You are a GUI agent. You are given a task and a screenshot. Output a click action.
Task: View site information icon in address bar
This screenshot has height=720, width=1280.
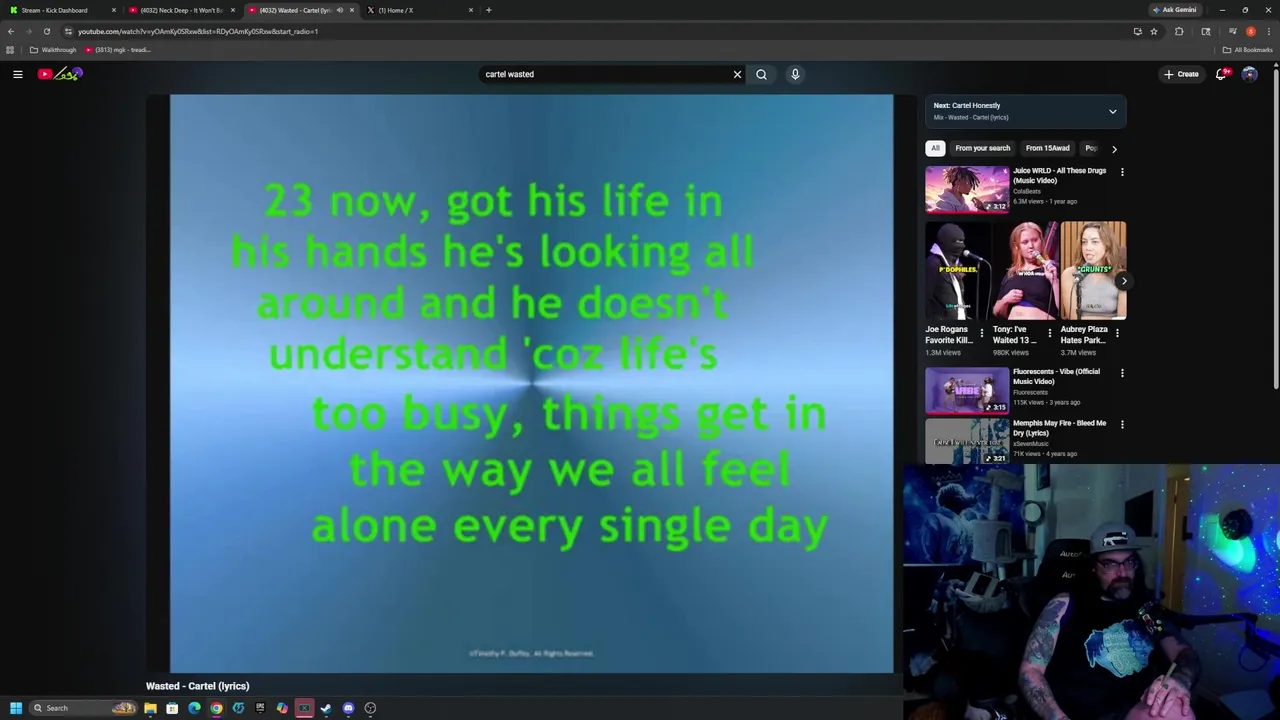tap(68, 31)
